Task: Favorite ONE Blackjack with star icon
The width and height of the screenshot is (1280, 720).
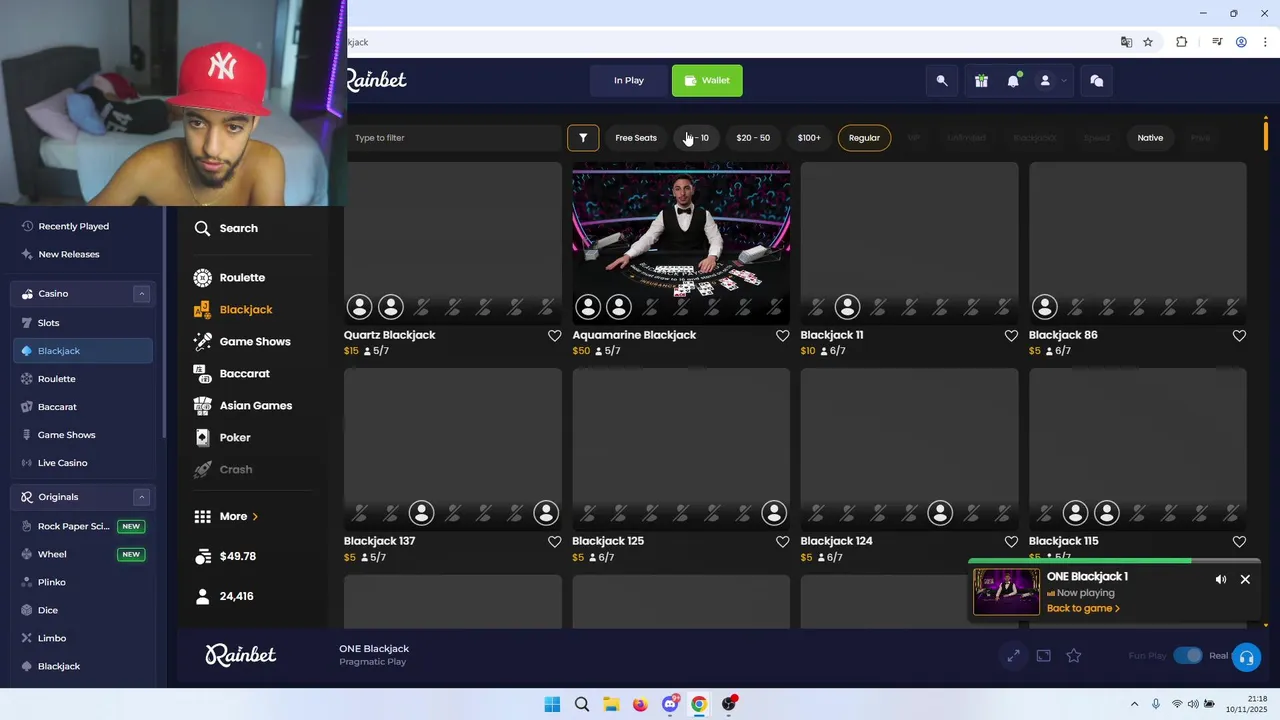Action: [x=1074, y=656]
